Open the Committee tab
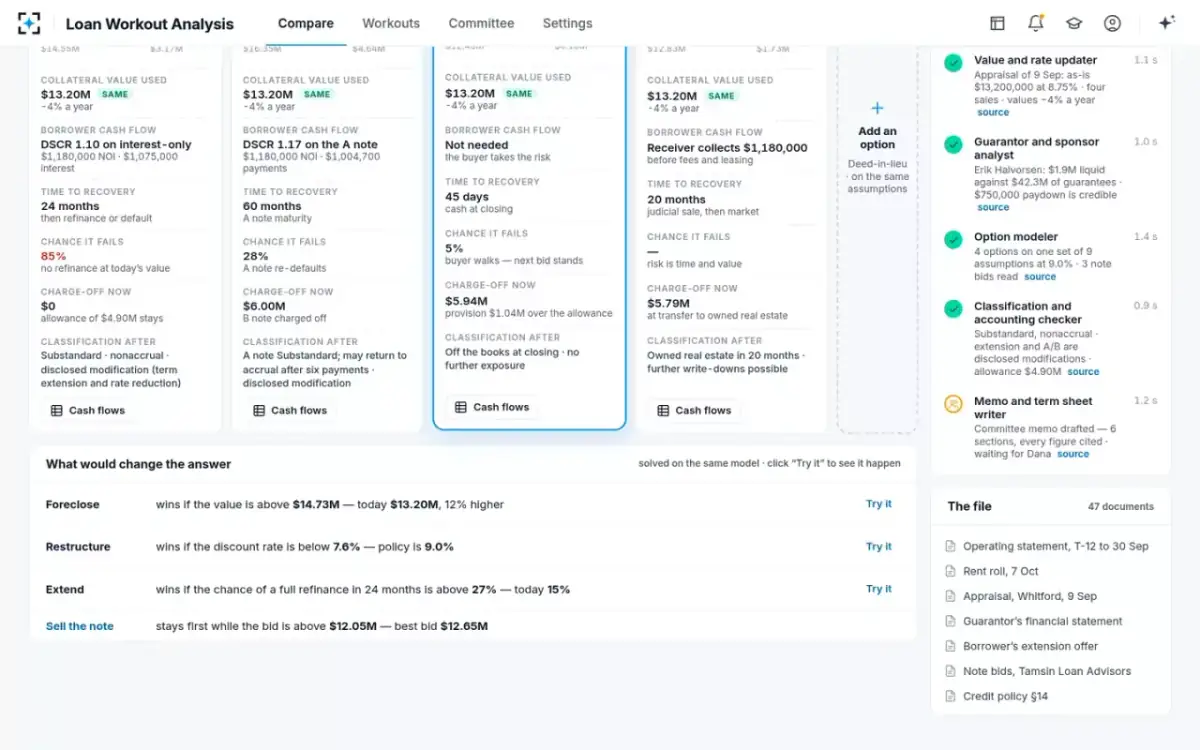 pyautogui.click(x=481, y=23)
